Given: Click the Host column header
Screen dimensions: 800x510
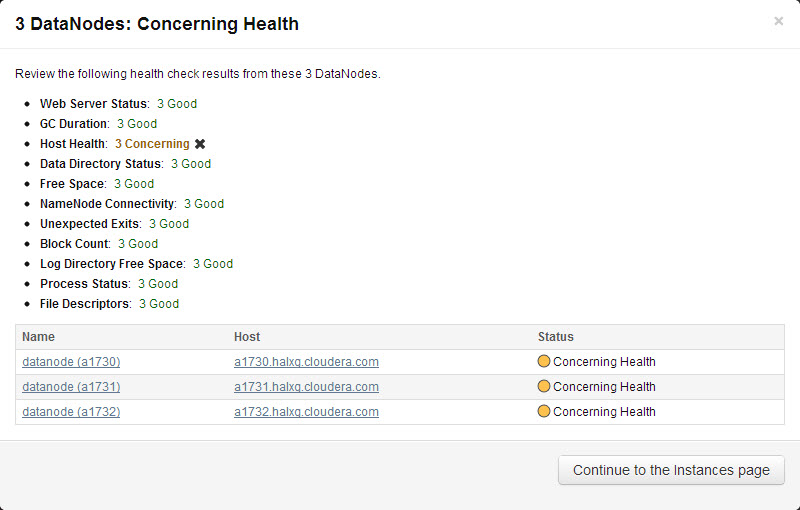Looking at the screenshot, I should pyautogui.click(x=247, y=337).
